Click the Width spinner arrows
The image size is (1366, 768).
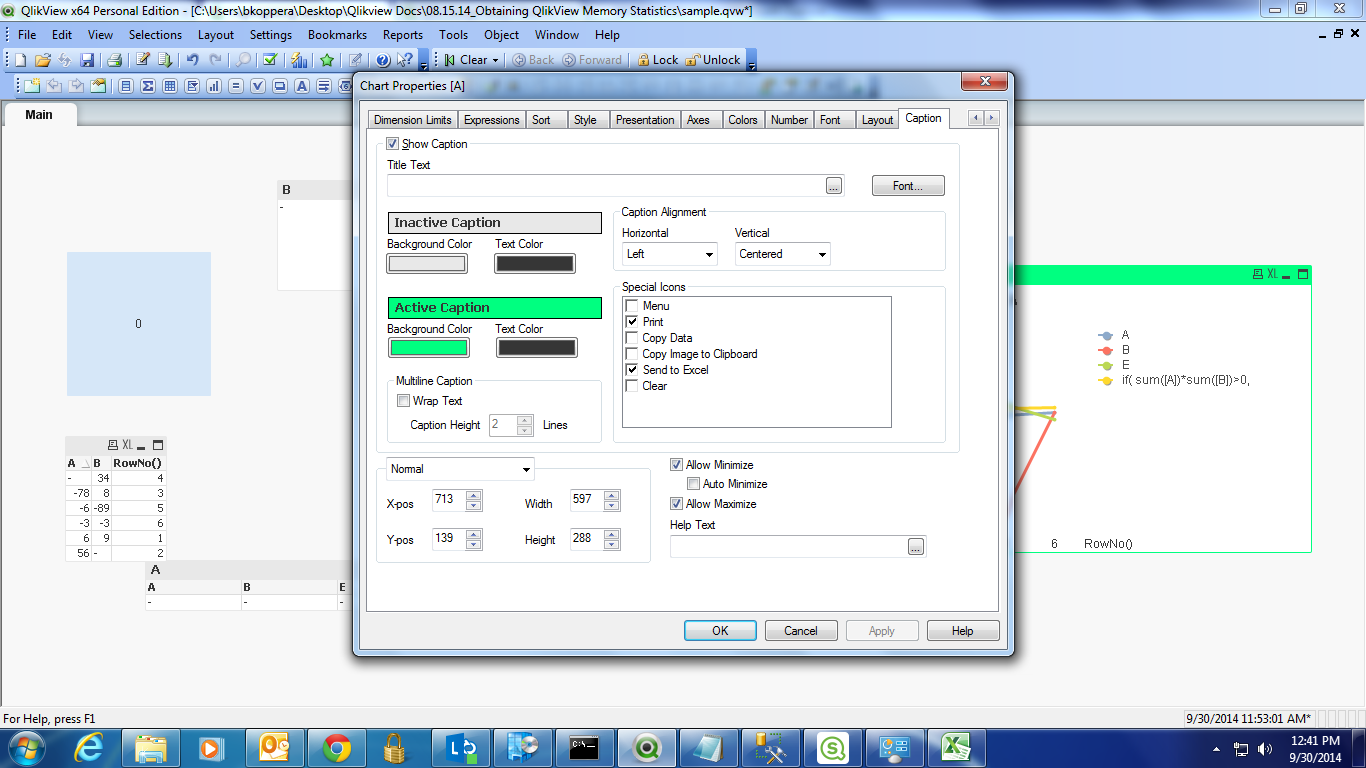point(612,499)
